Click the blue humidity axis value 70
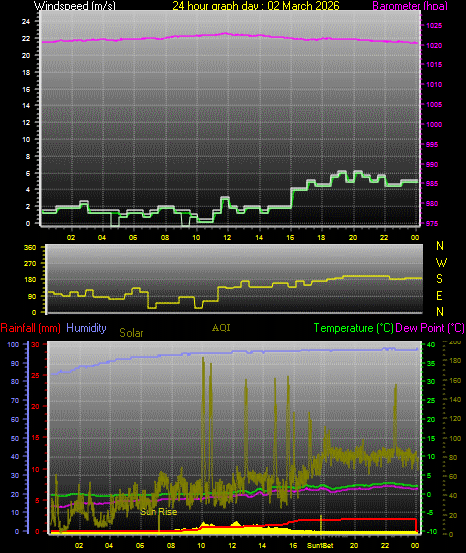466x553 pixels. coord(15,401)
